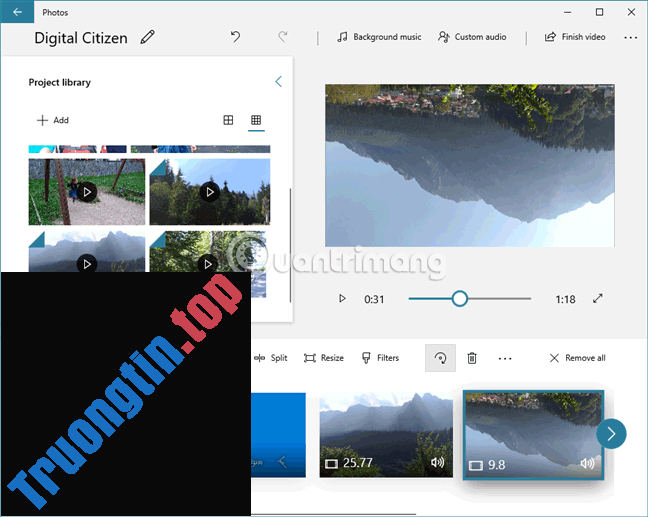Screen dimensions: 648x517
Task: Rotate the selected clip
Action: pos(441,358)
